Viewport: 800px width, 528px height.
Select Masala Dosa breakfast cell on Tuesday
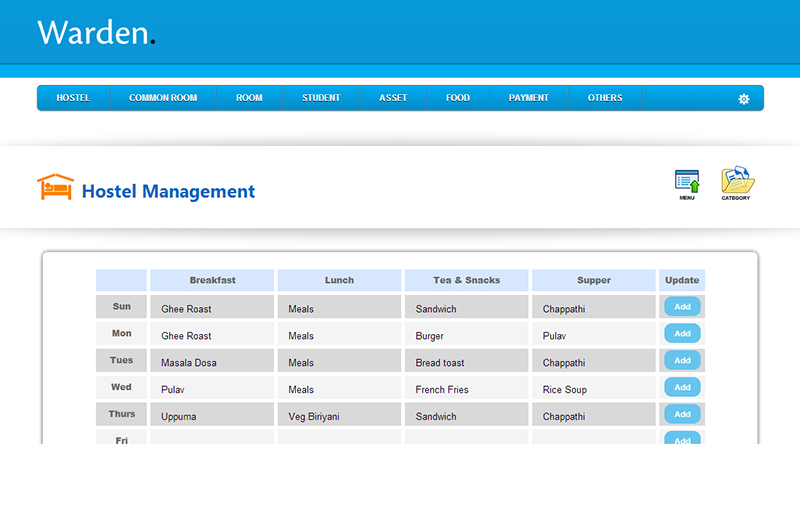coord(211,362)
